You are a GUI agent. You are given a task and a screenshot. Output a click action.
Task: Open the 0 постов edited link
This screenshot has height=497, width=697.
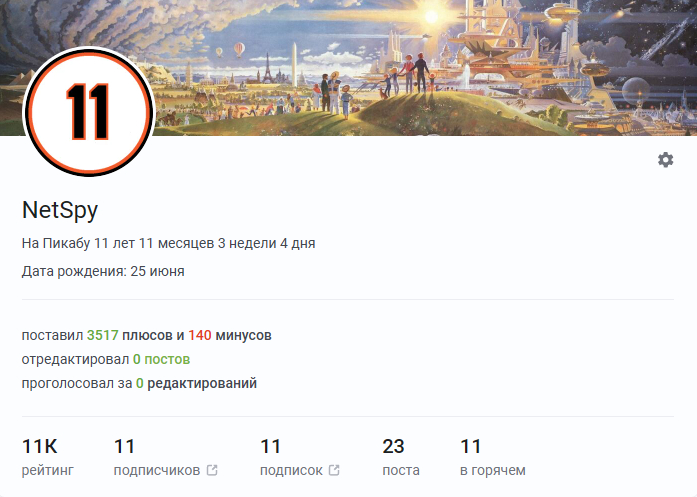(161, 359)
